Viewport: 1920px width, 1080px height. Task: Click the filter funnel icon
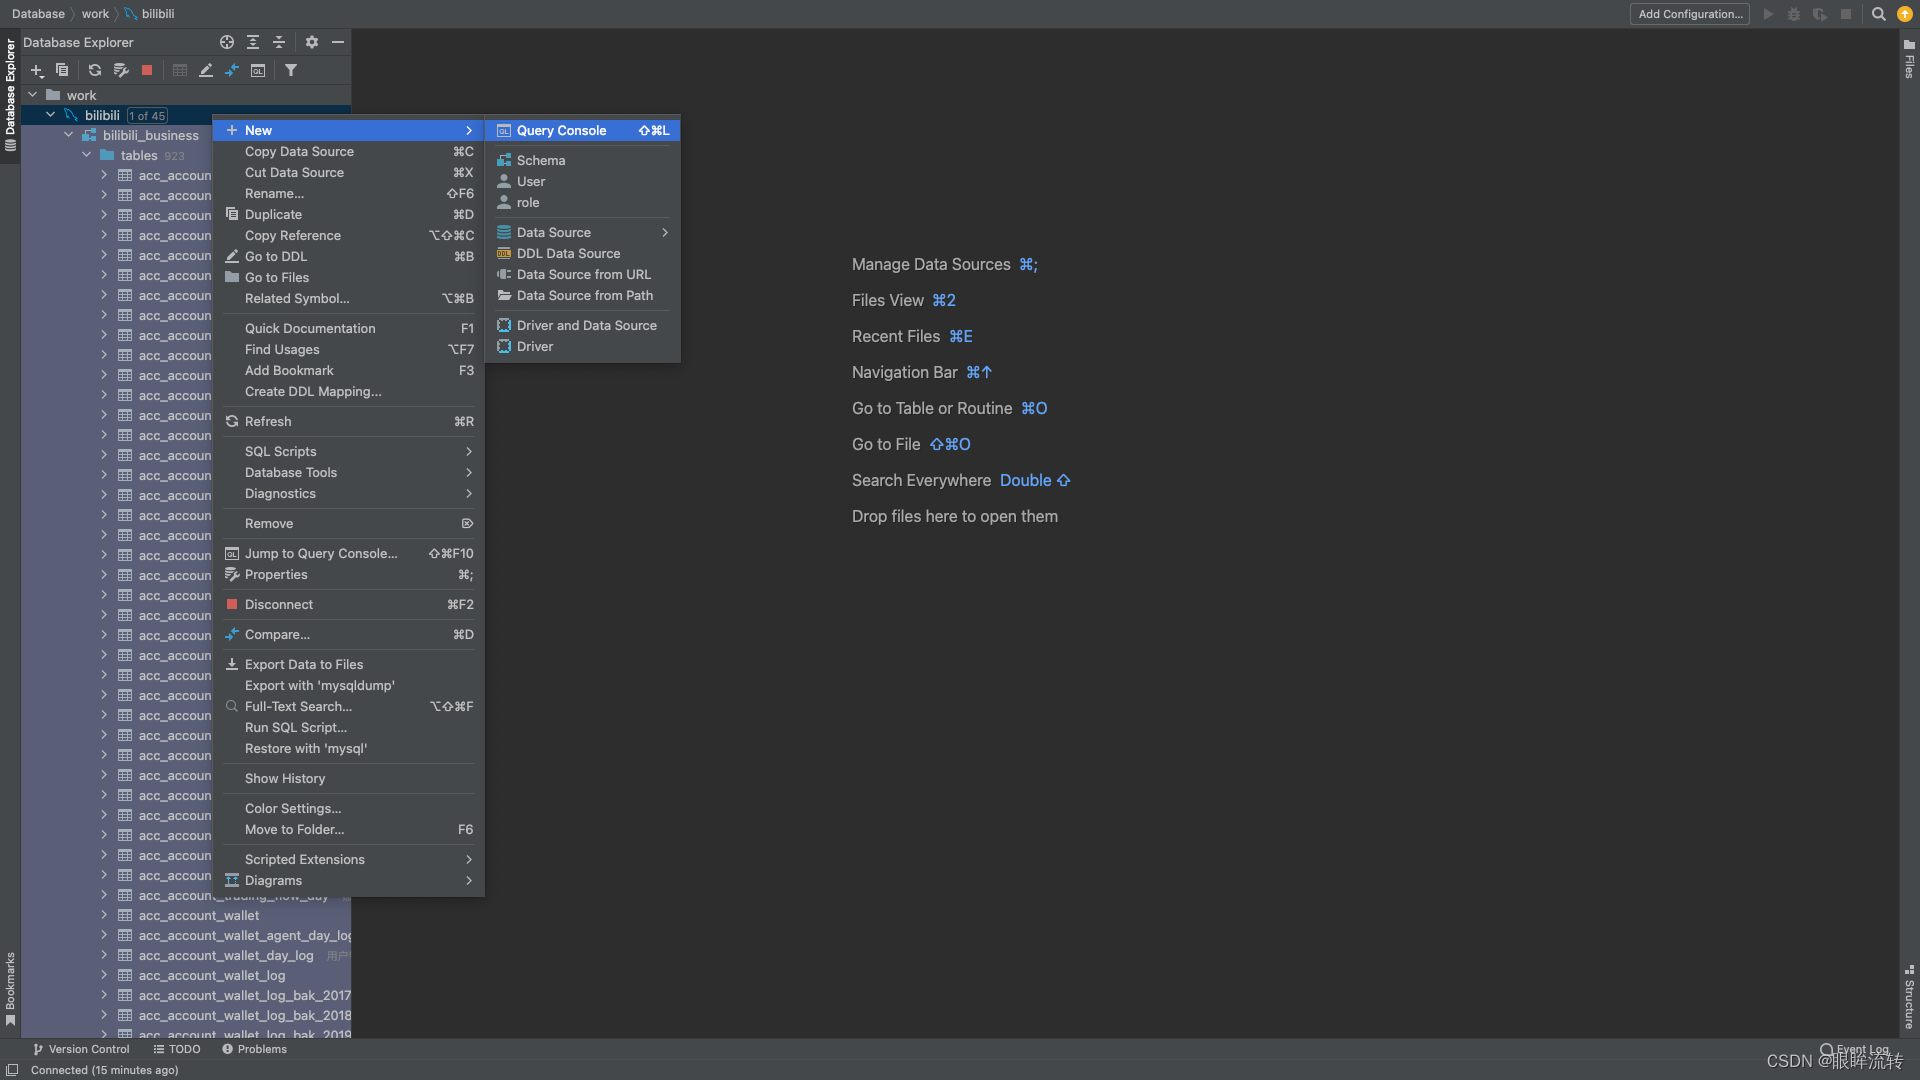point(291,71)
